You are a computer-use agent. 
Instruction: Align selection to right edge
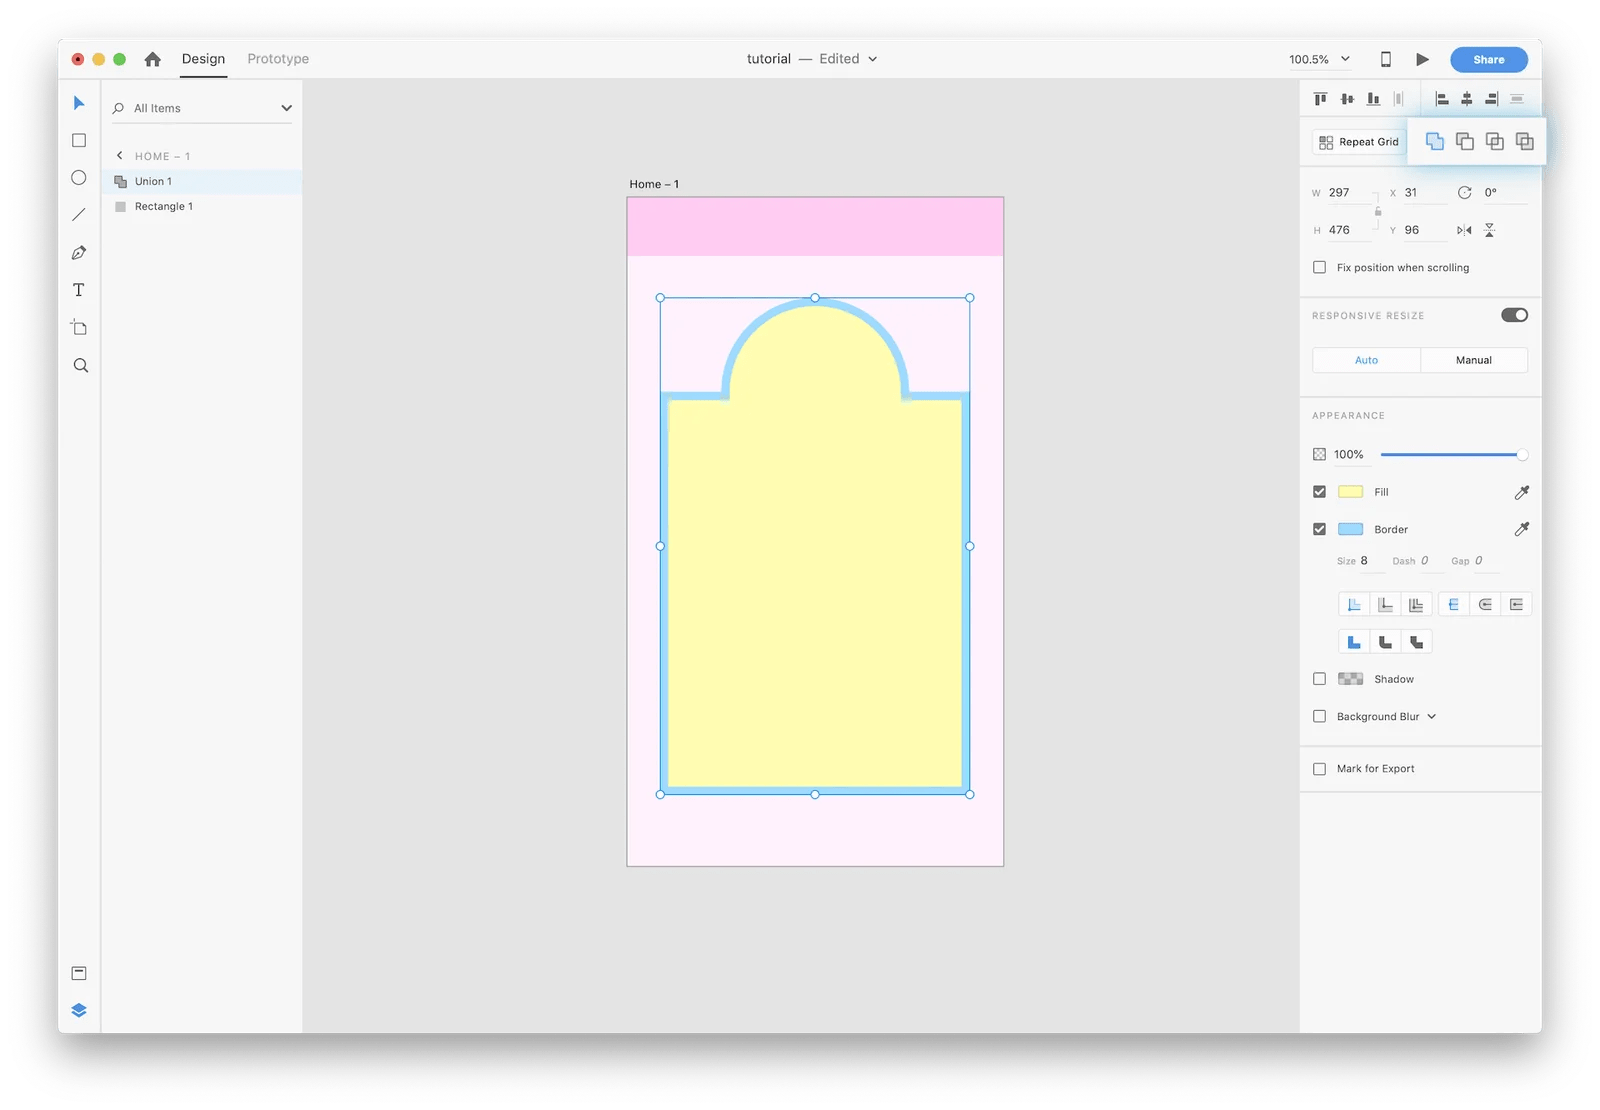[x=1492, y=99]
